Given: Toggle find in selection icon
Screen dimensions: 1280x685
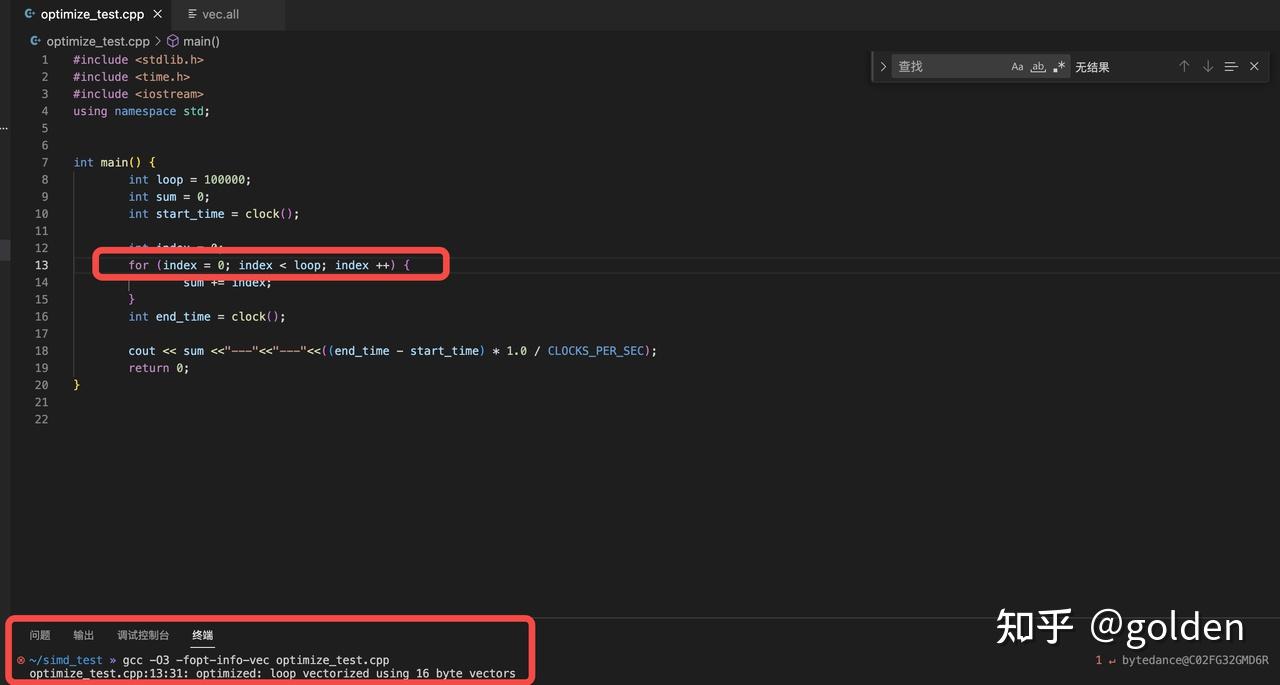Looking at the screenshot, I should pos(1231,66).
